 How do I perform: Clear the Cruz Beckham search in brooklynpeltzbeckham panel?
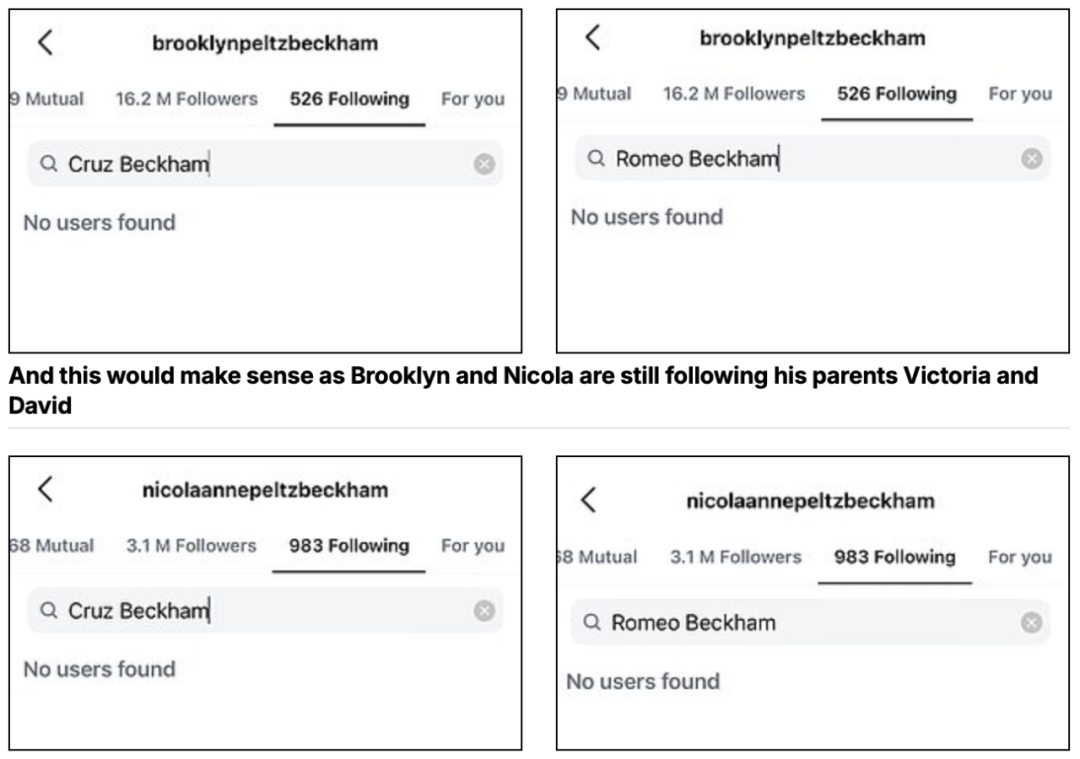pyautogui.click(x=484, y=164)
